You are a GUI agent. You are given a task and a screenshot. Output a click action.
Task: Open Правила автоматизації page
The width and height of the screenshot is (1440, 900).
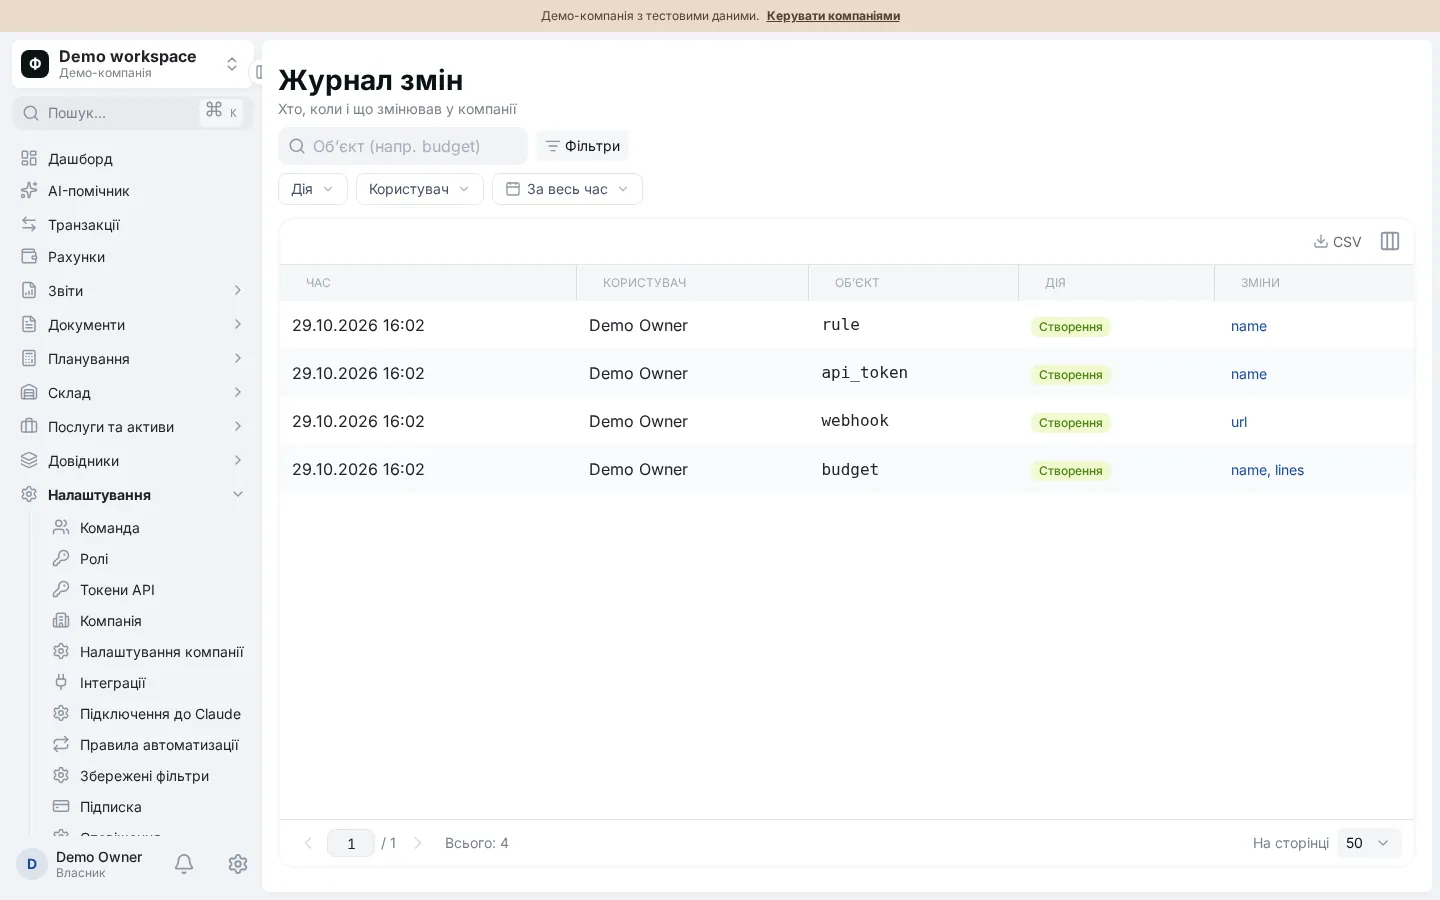click(x=148, y=745)
